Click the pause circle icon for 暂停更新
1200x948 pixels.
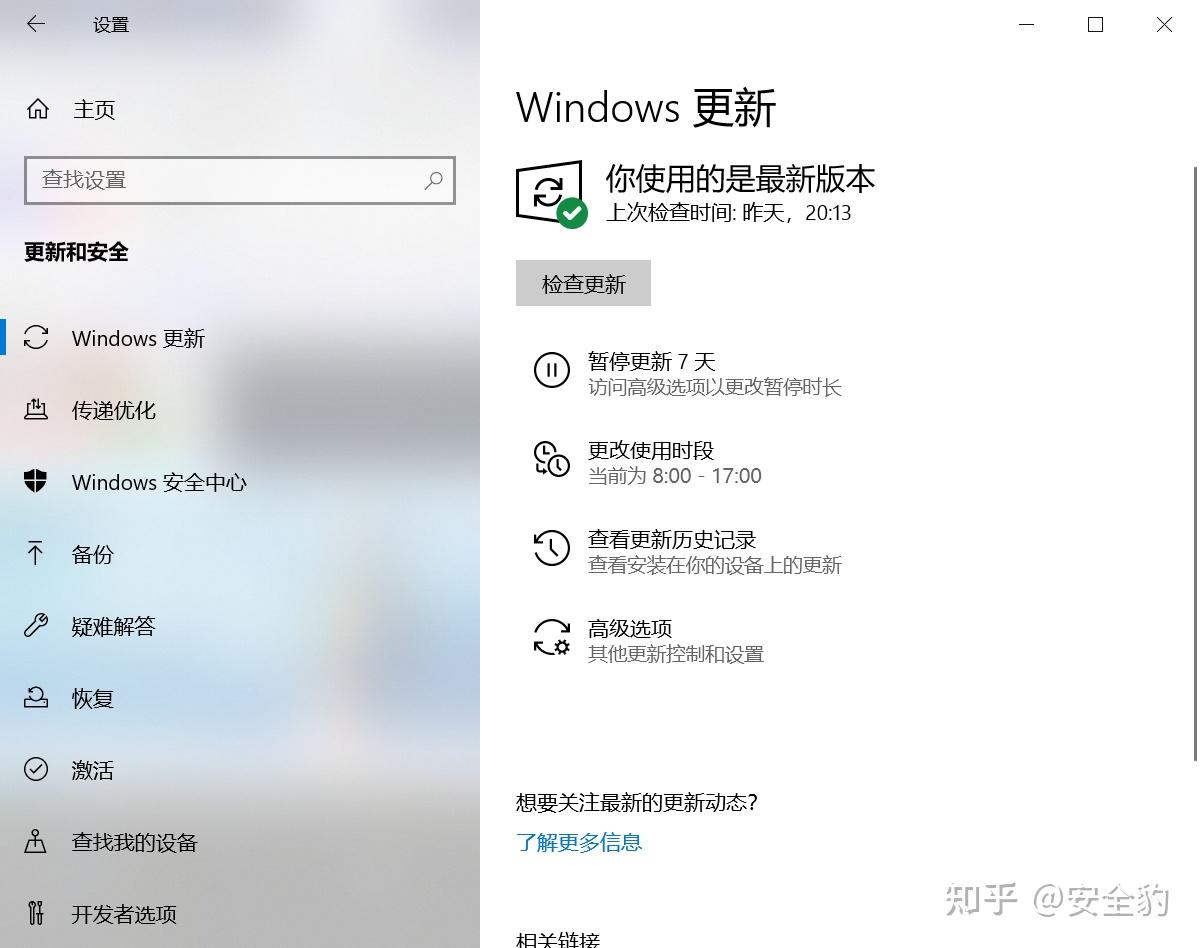click(x=551, y=370)
